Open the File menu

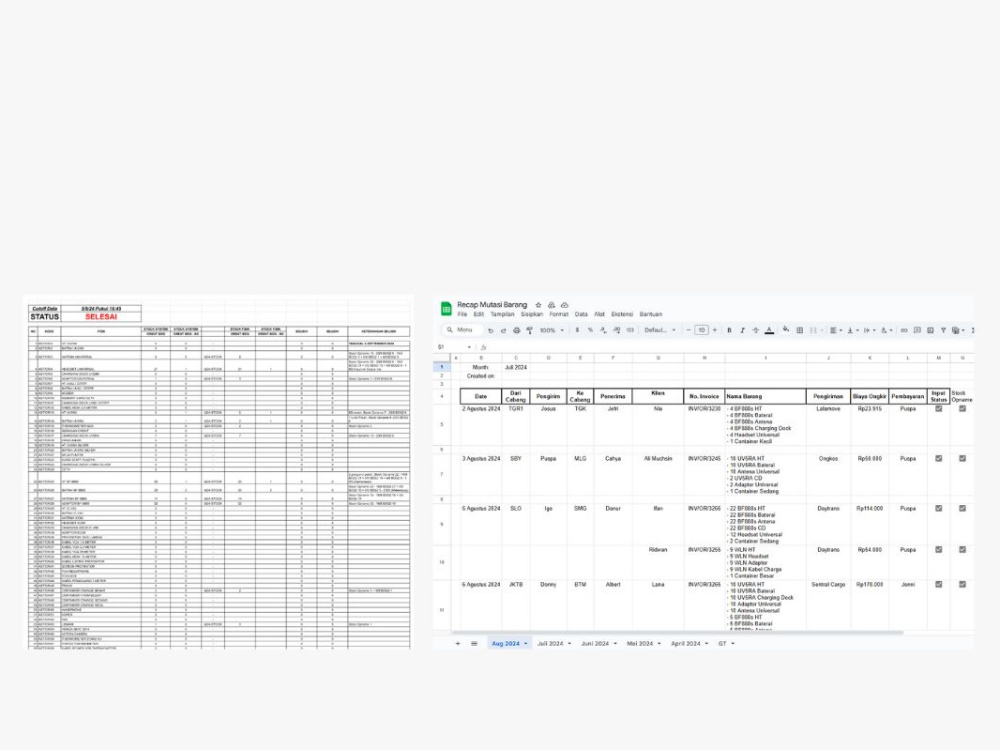pos(462,314)
